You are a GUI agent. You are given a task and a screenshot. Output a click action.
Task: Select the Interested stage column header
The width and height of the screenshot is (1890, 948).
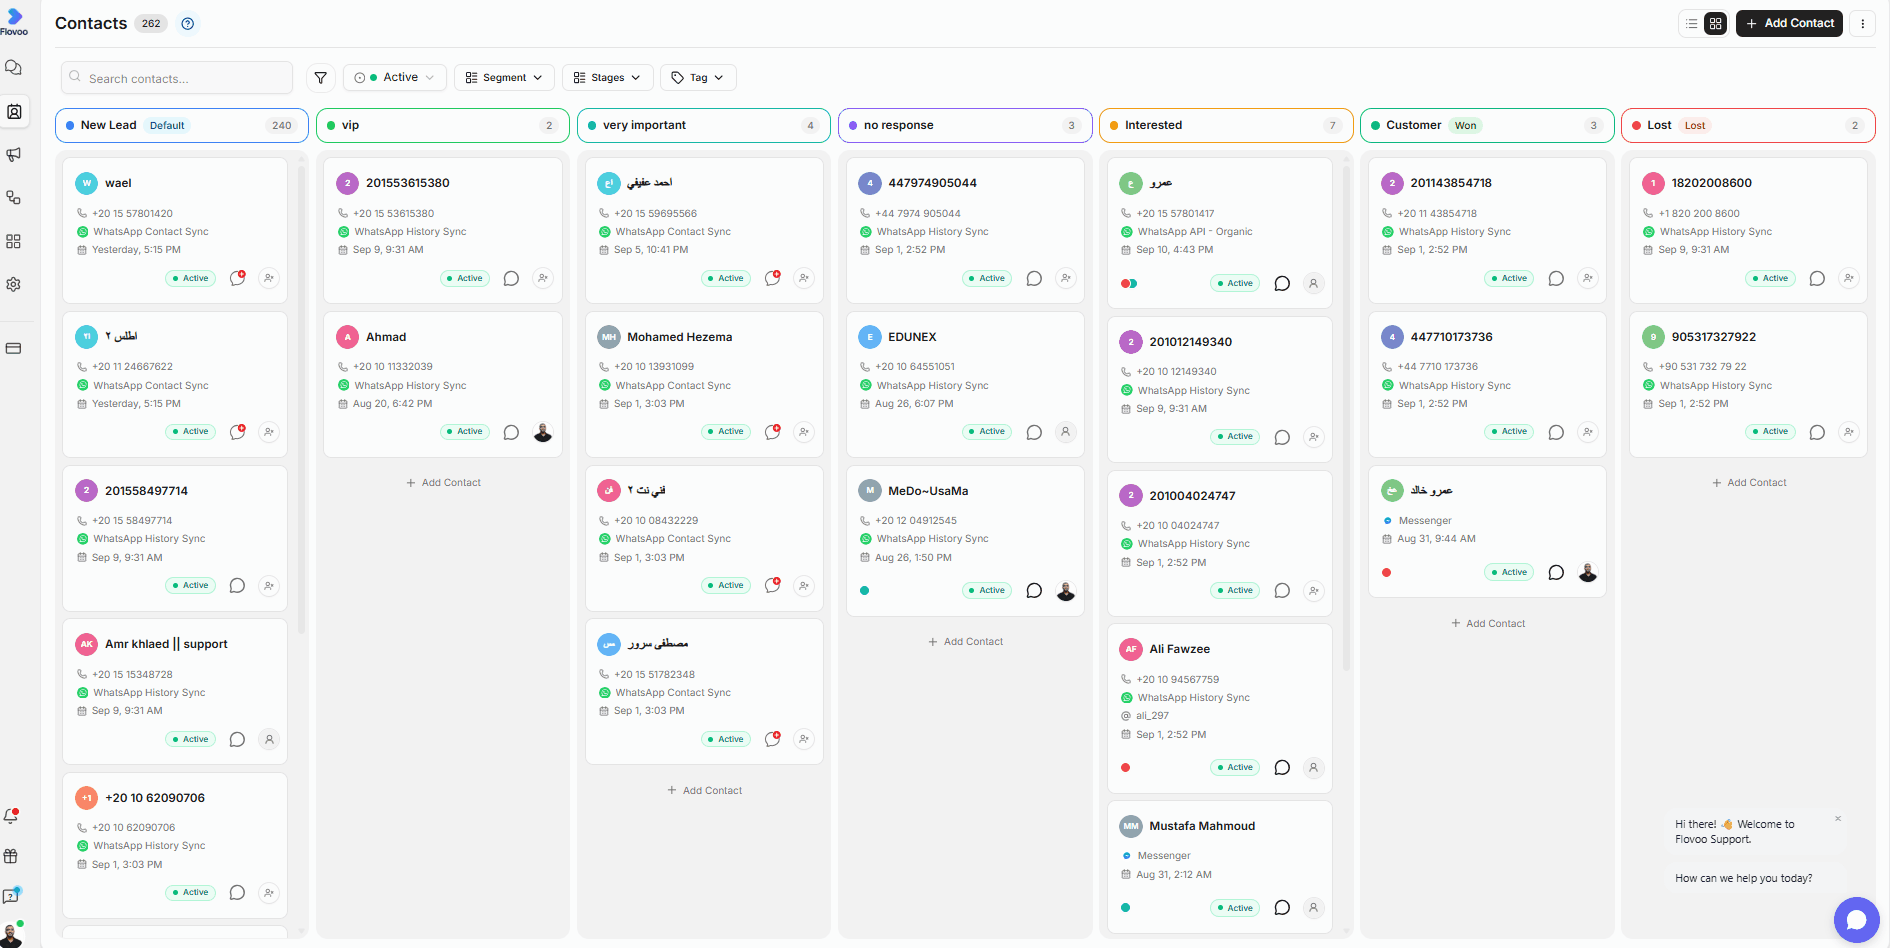(1226, 125)
